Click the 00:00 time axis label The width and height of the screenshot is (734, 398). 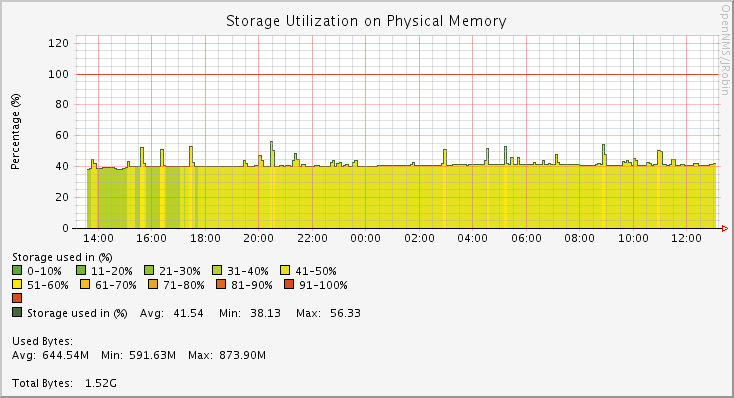tap(366, 238)
